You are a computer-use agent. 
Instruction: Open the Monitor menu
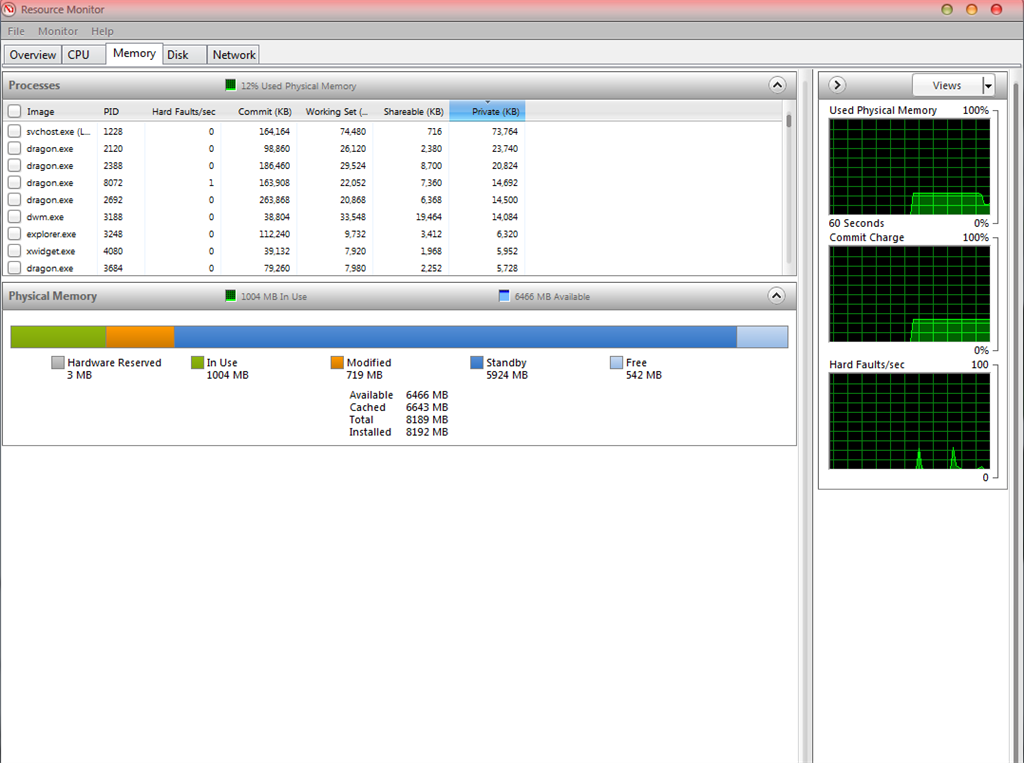coord(57,31)
